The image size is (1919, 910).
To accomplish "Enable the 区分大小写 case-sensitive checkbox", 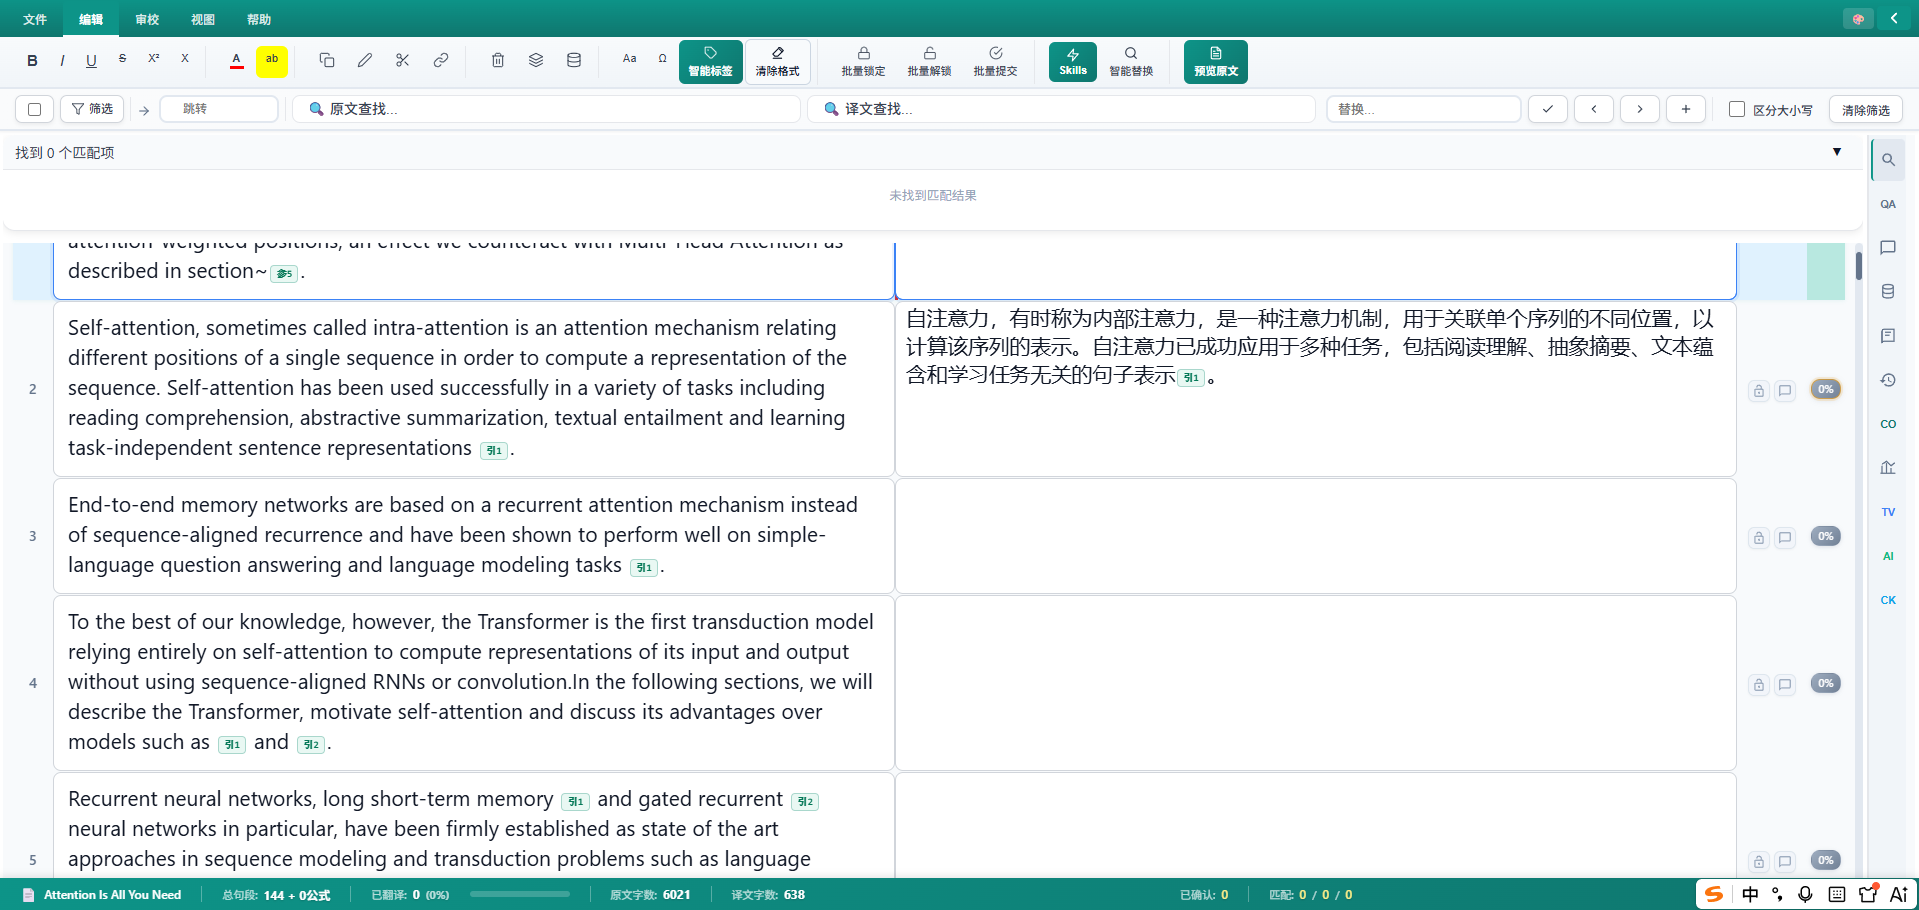I will [x=1737, y=109].
